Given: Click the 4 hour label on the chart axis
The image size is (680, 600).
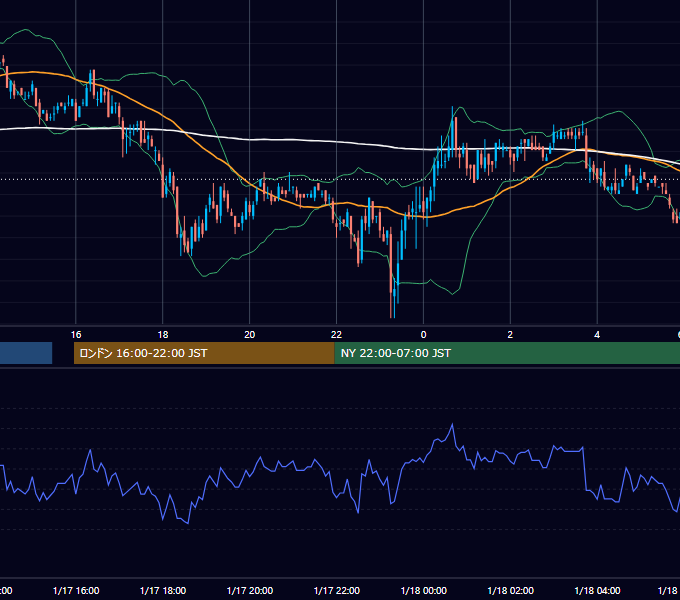Looking at the screenshot, I should tap(597, 335).
